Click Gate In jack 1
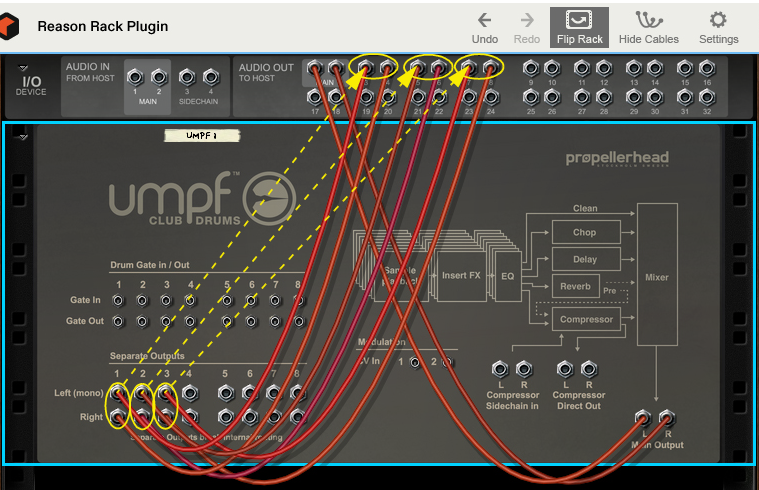This screenshot has width=759, height=490. (x=118, y=301)
